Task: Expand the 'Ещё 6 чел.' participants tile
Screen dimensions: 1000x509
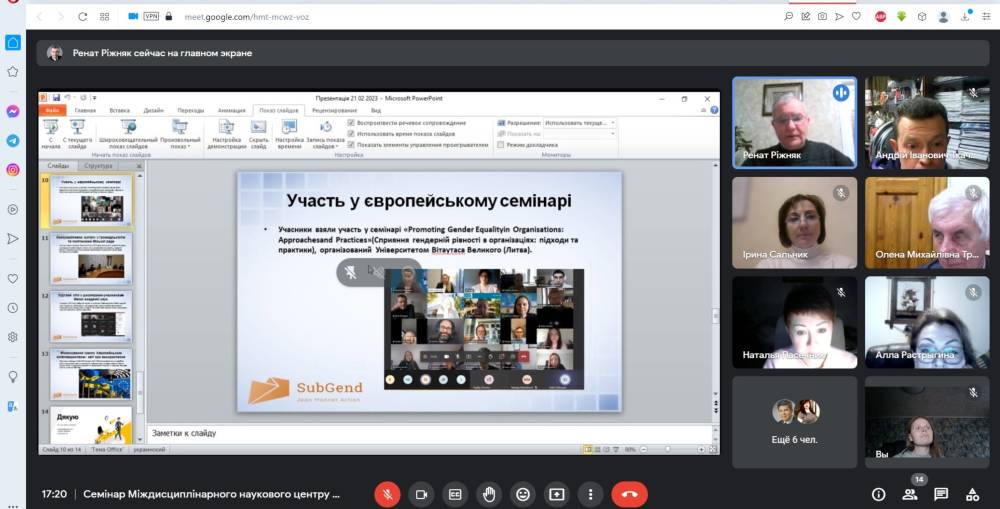Action: click(794, 422)
